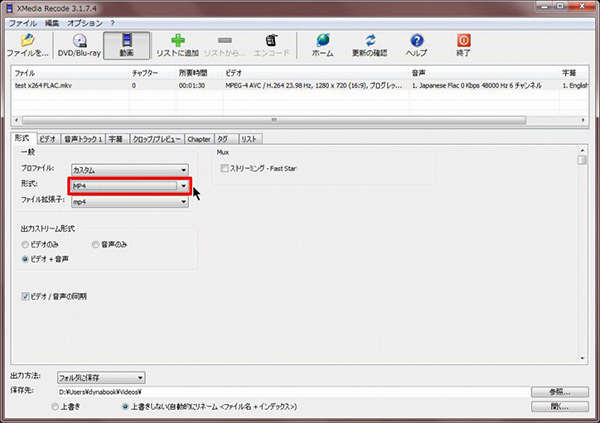Image resolution: width=600 pixels, height=423 pixels.
Task: Click the XMedia Recode title bar app icon
Action: [10, 8]
